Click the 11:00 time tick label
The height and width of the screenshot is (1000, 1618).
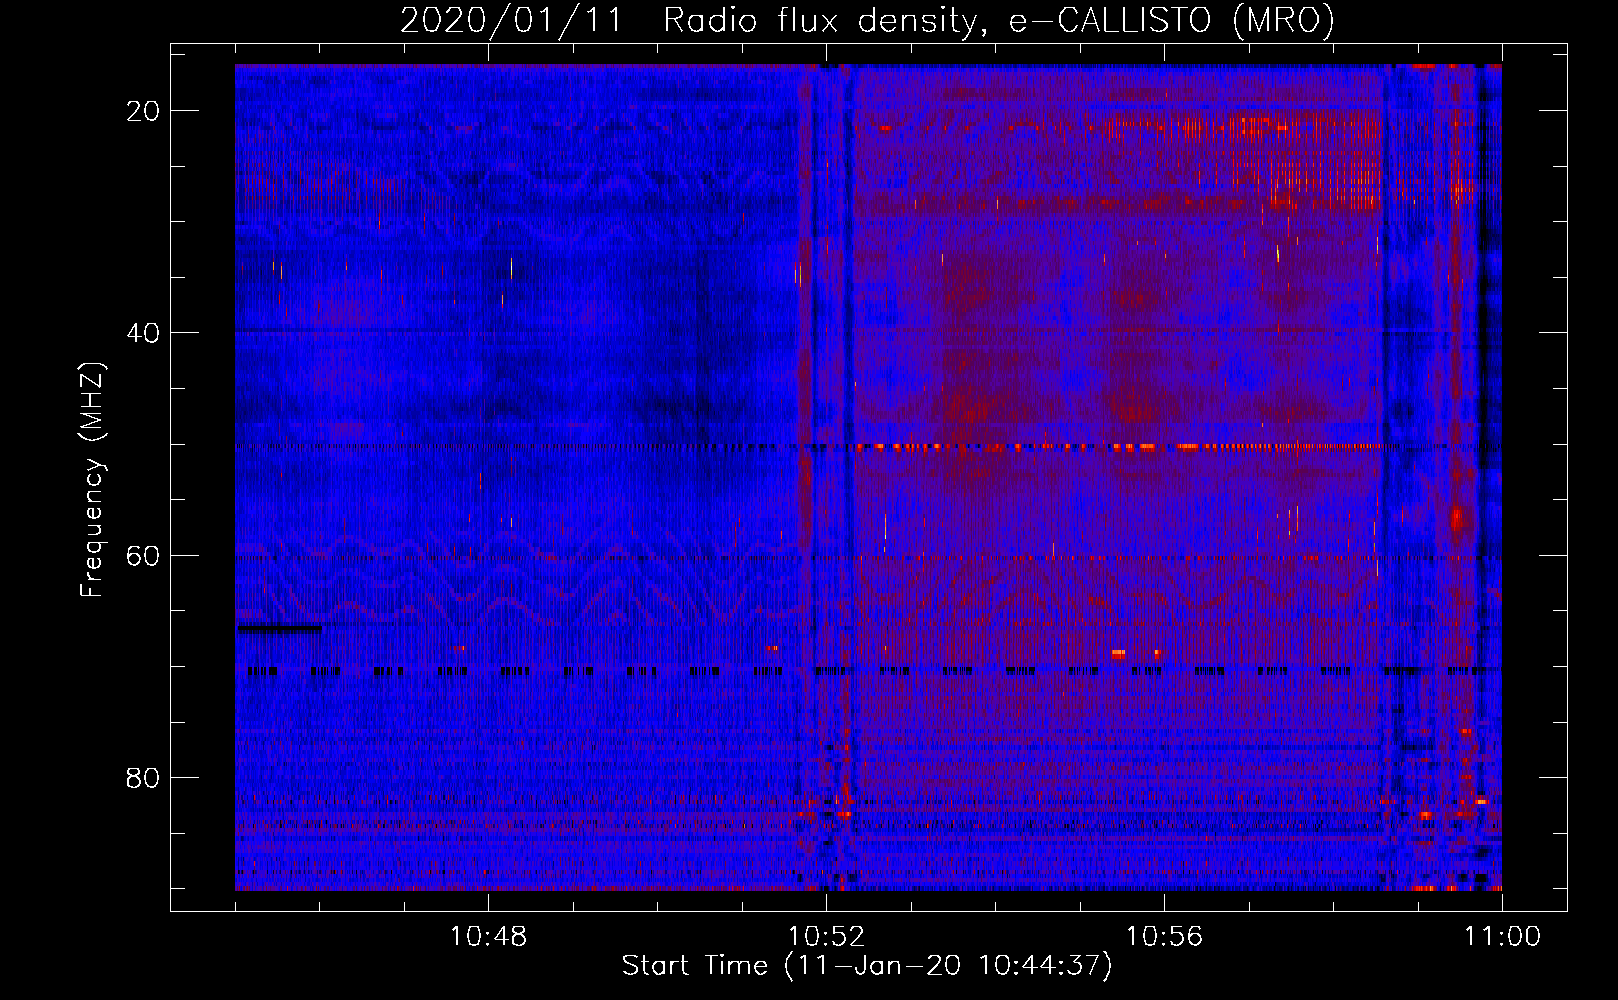coord(1502,937)
